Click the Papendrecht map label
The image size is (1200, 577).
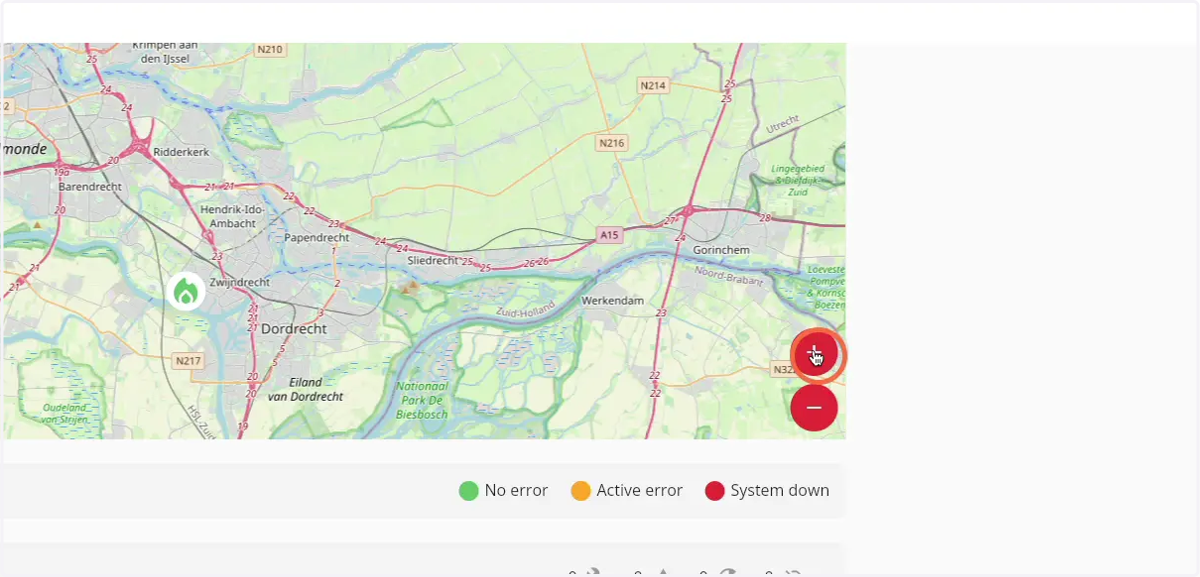click(317, 238)
